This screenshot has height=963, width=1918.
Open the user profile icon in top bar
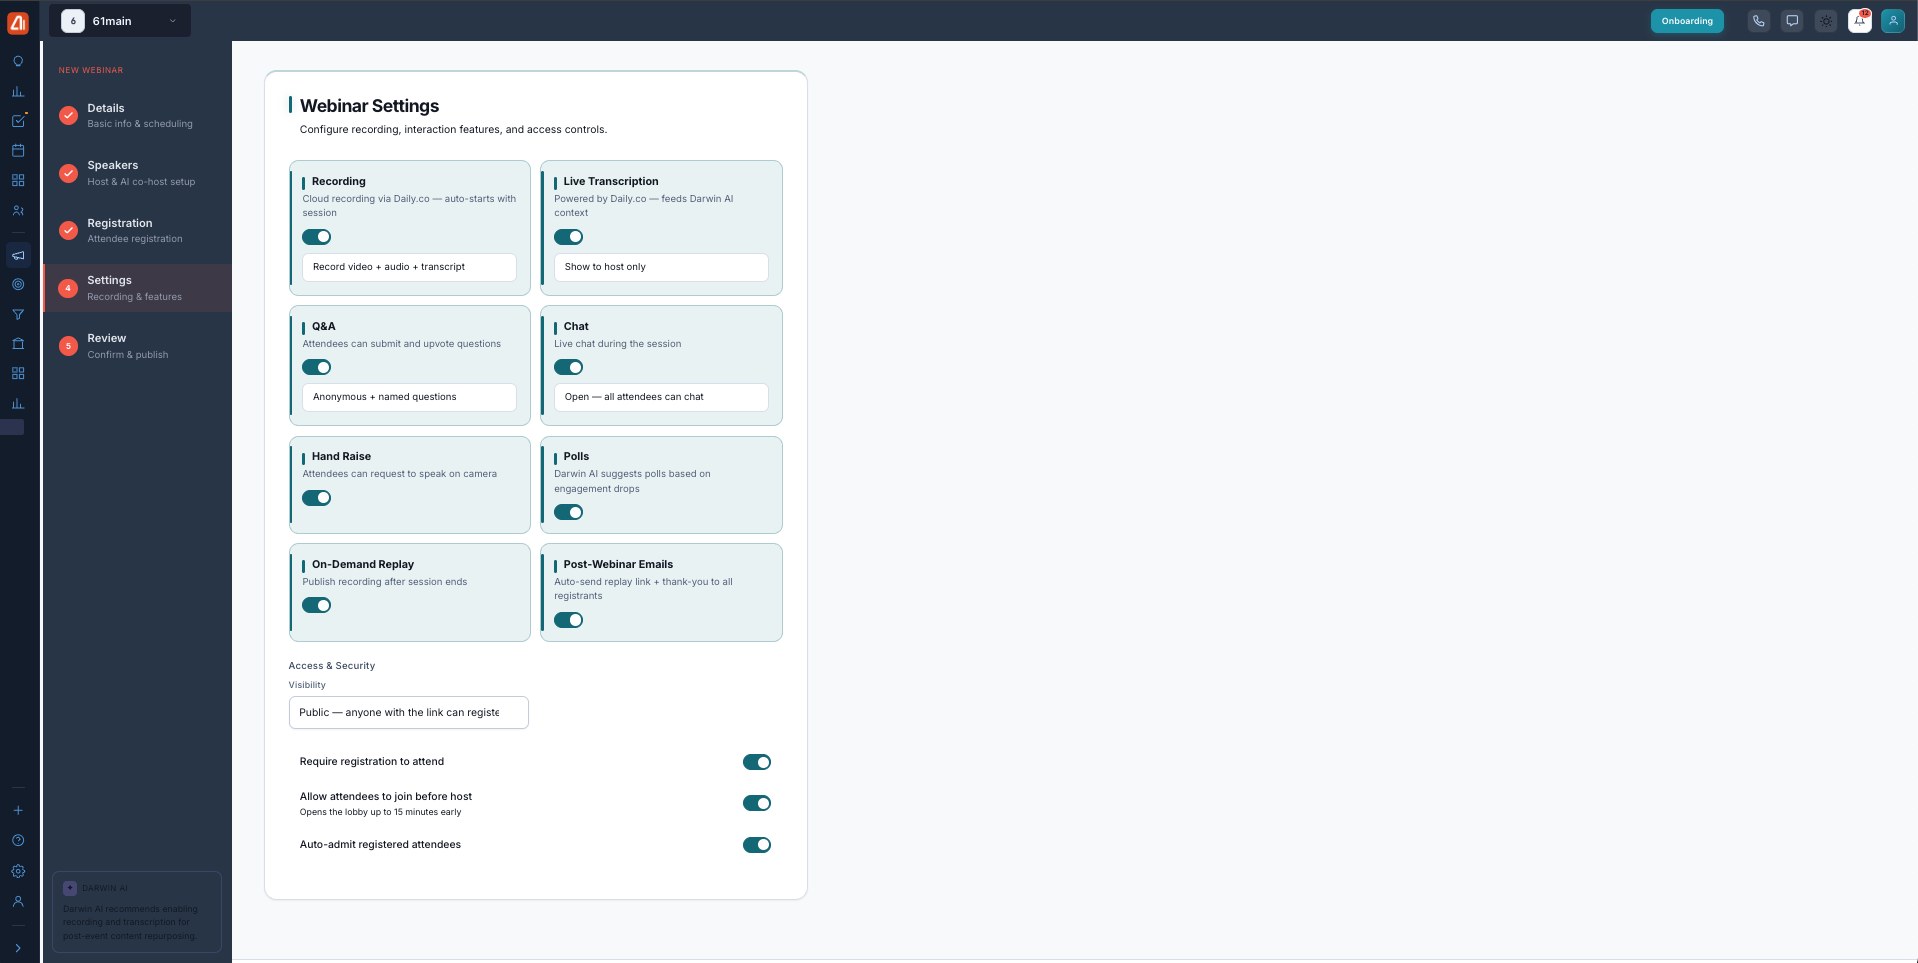point(1893,21)
